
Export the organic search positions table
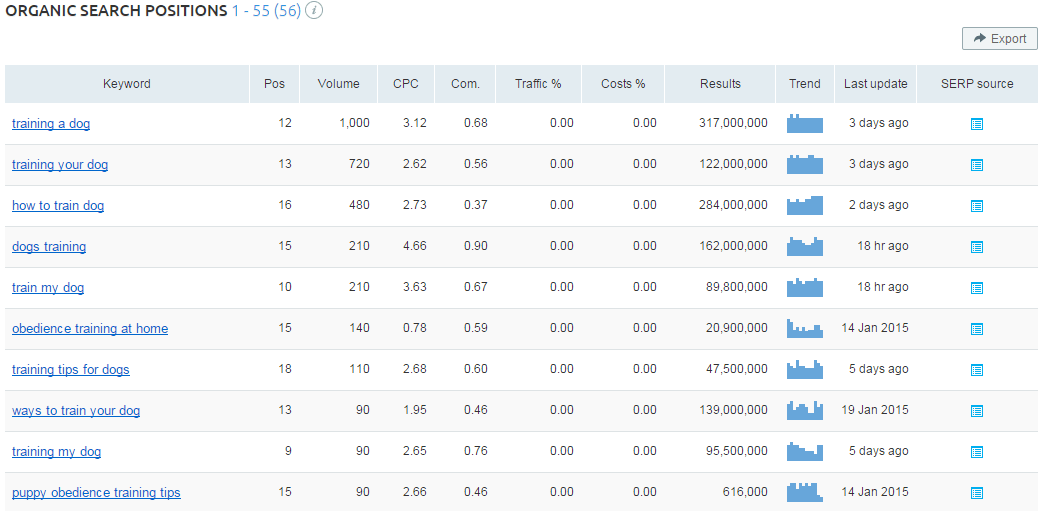[x=999, y=39]
